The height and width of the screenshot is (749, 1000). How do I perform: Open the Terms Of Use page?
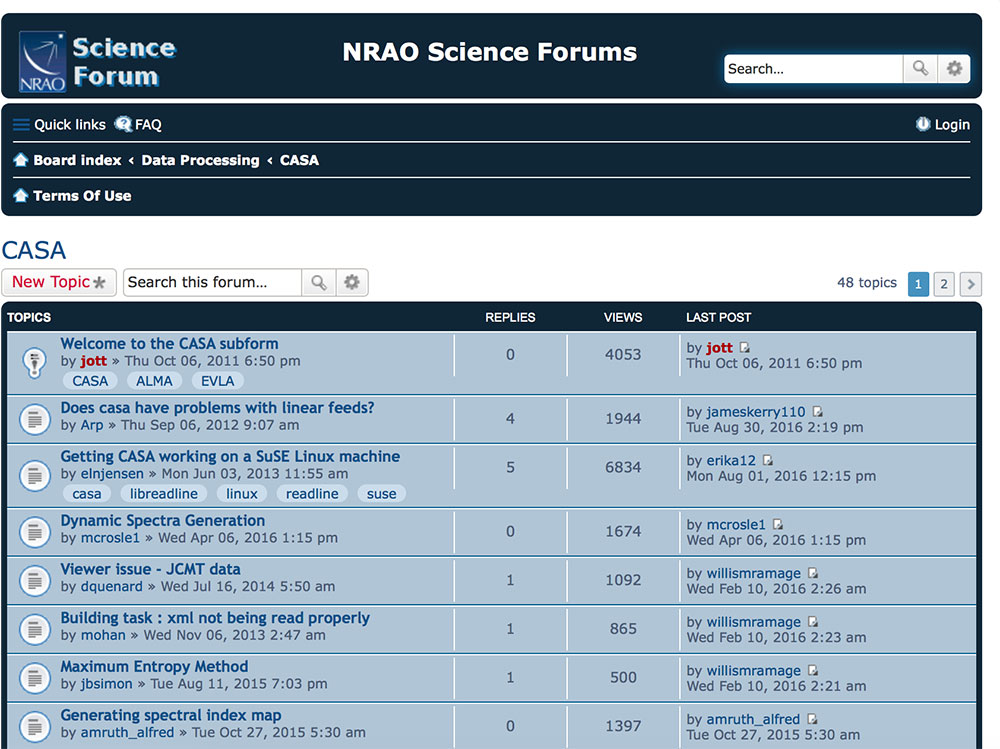pos(81,196)
